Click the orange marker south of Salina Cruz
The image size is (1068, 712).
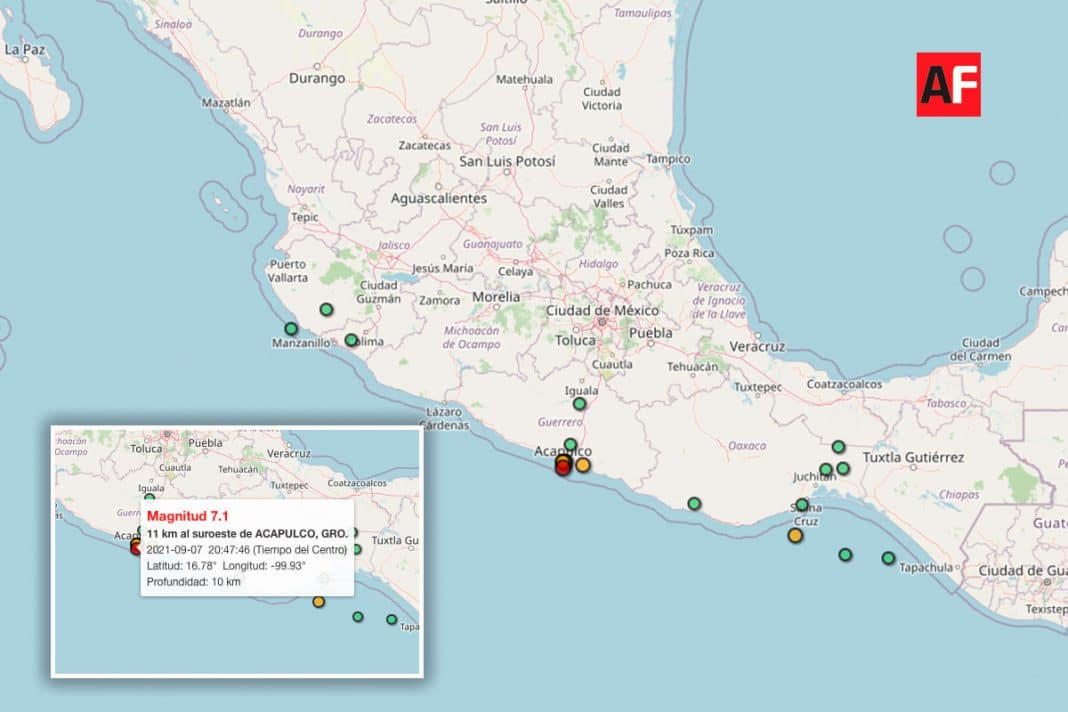point(795,535)
